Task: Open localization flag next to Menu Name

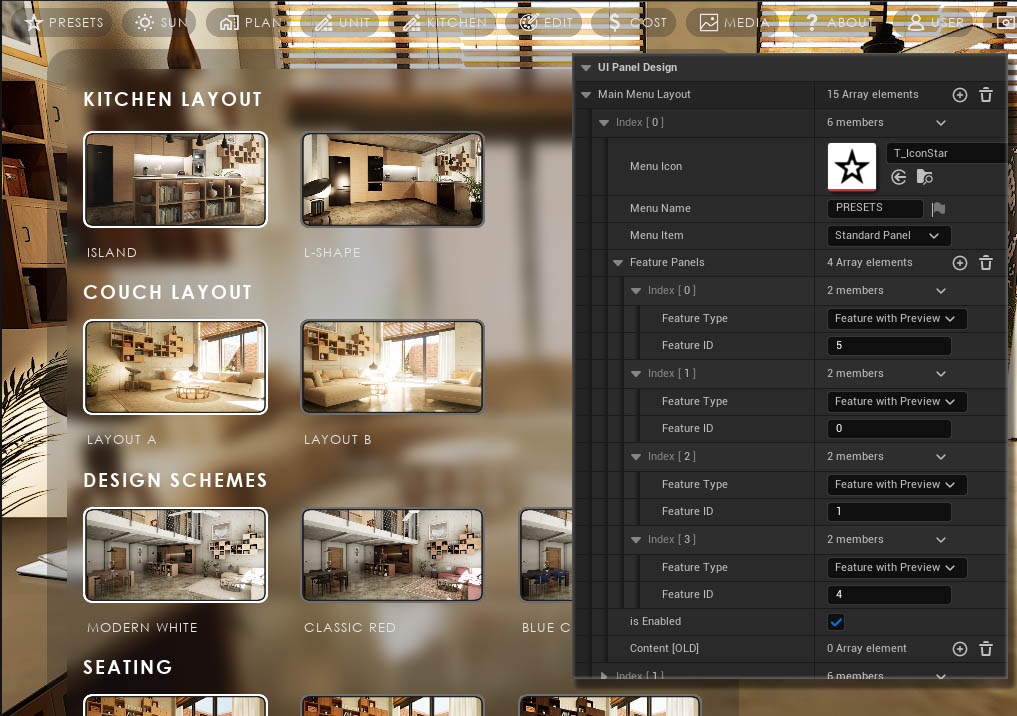Action: coord(938,209)
